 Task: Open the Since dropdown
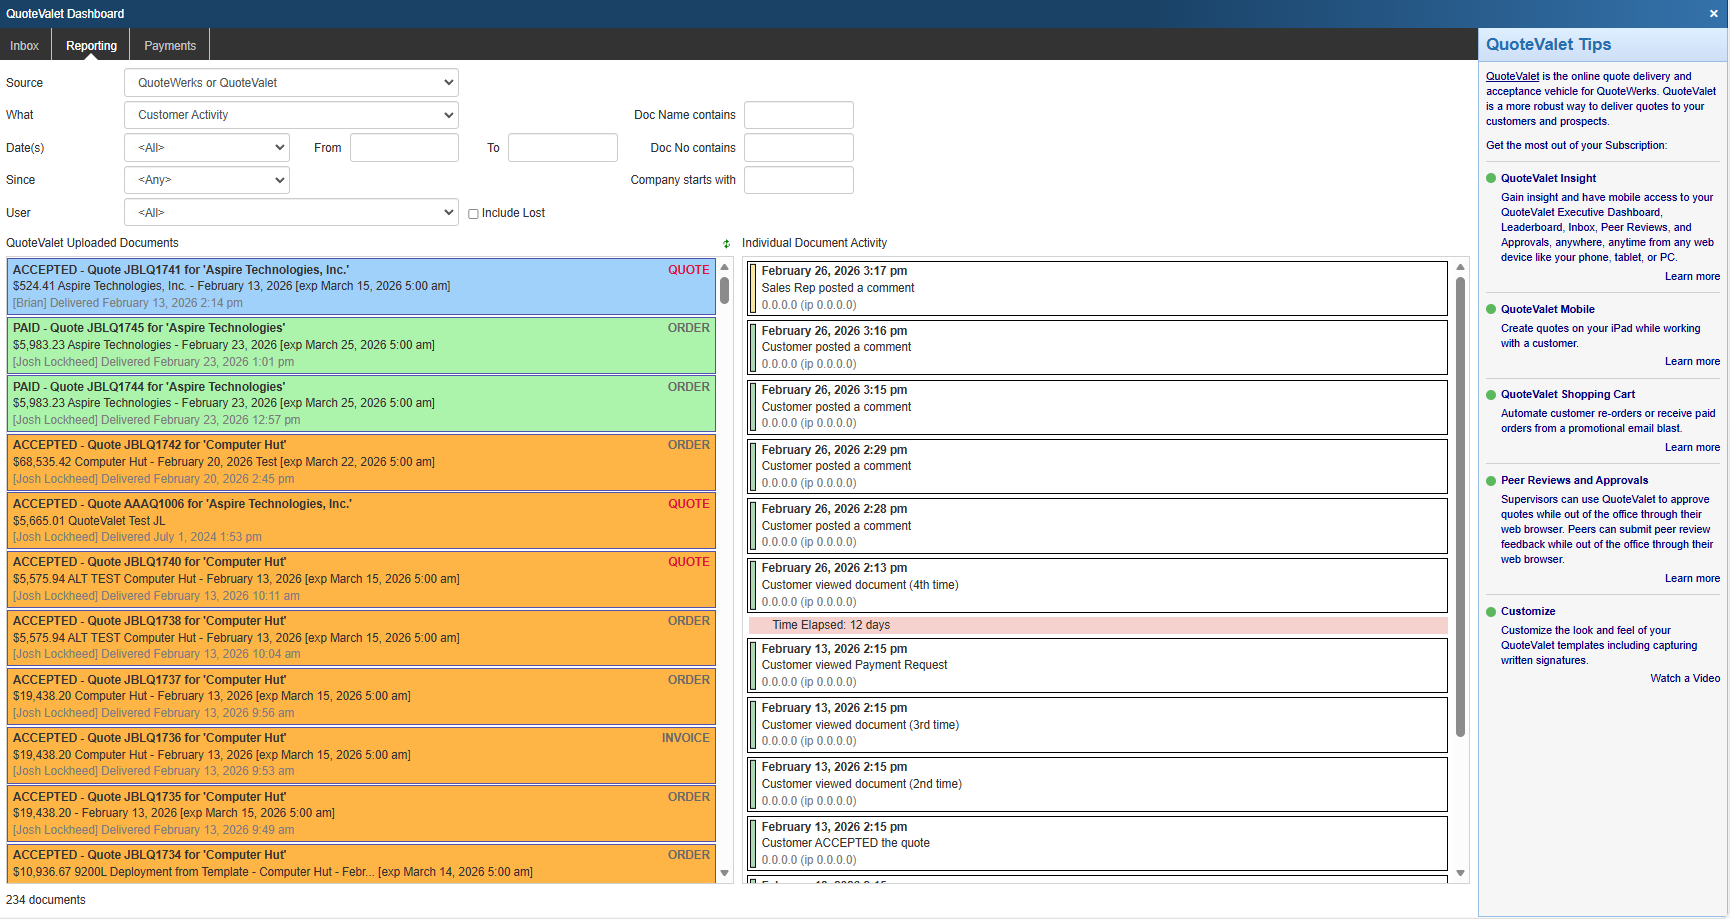(207, 180)
